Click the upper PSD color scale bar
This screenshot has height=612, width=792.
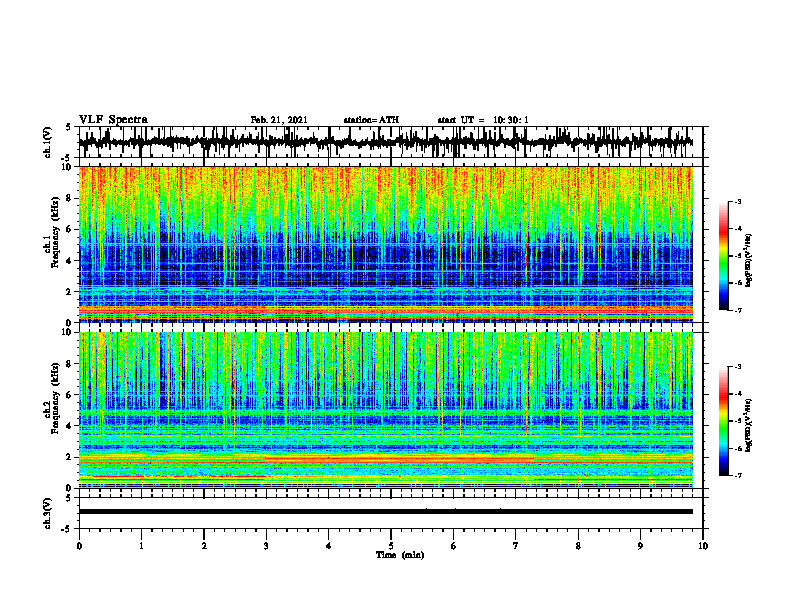[724, 256]
